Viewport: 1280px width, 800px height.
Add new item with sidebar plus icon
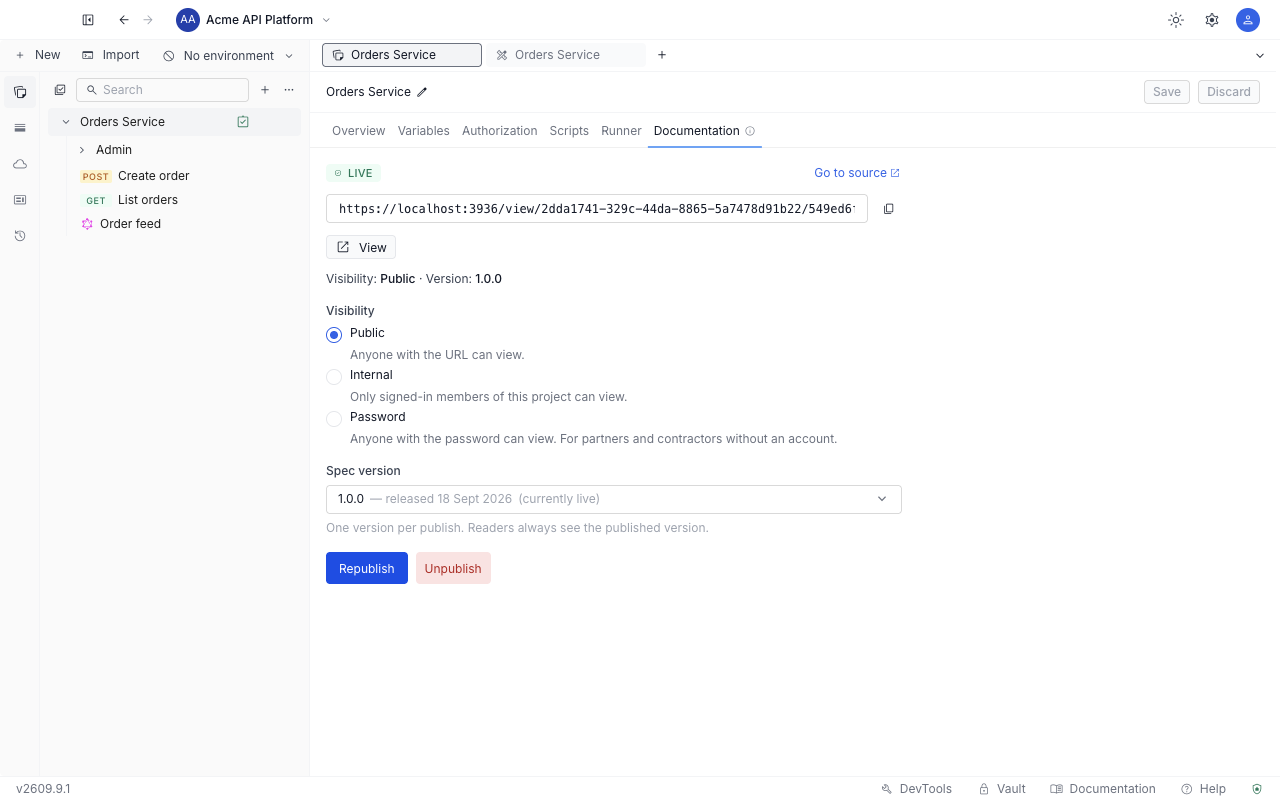coord(265,90)
